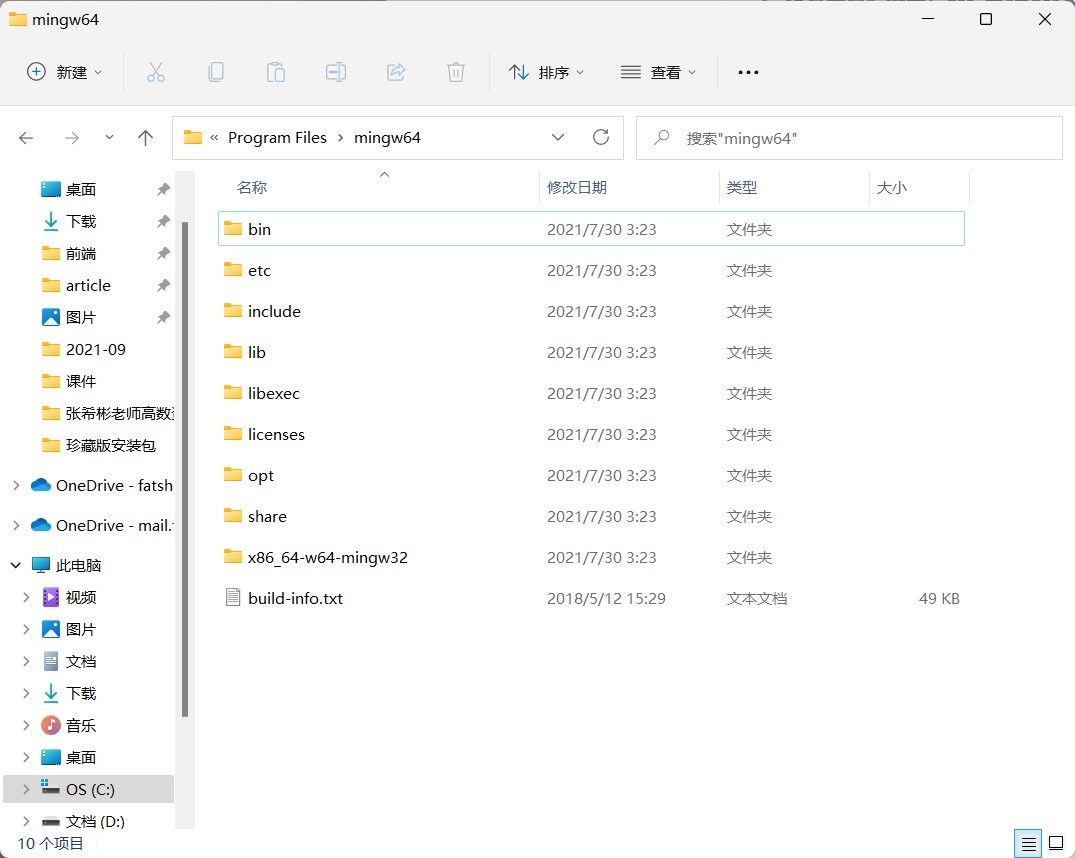Viewport: 1075px width, 858px height.
Task: Select 文档 under 此电脑
Action: (81, 661)
